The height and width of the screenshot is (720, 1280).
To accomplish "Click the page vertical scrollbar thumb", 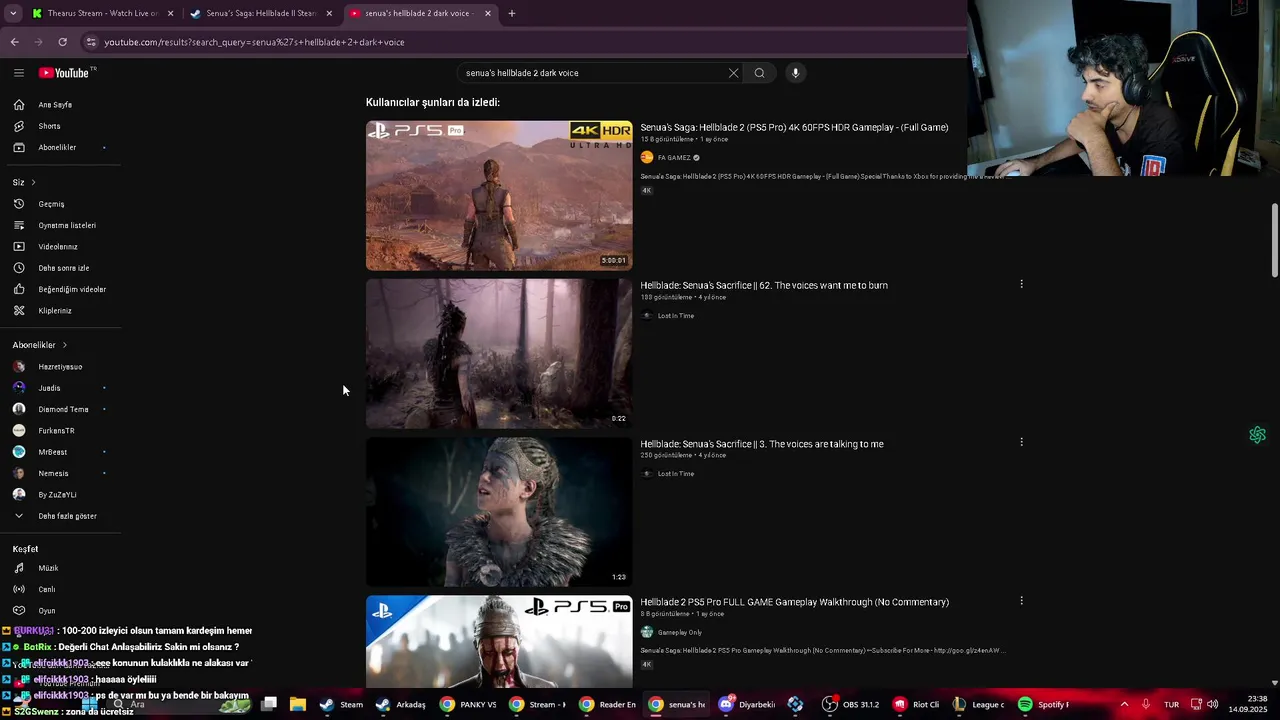I will 1274,240.
